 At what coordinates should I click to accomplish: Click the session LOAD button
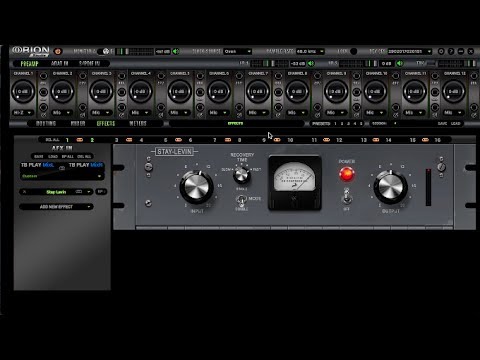[456, 123]
